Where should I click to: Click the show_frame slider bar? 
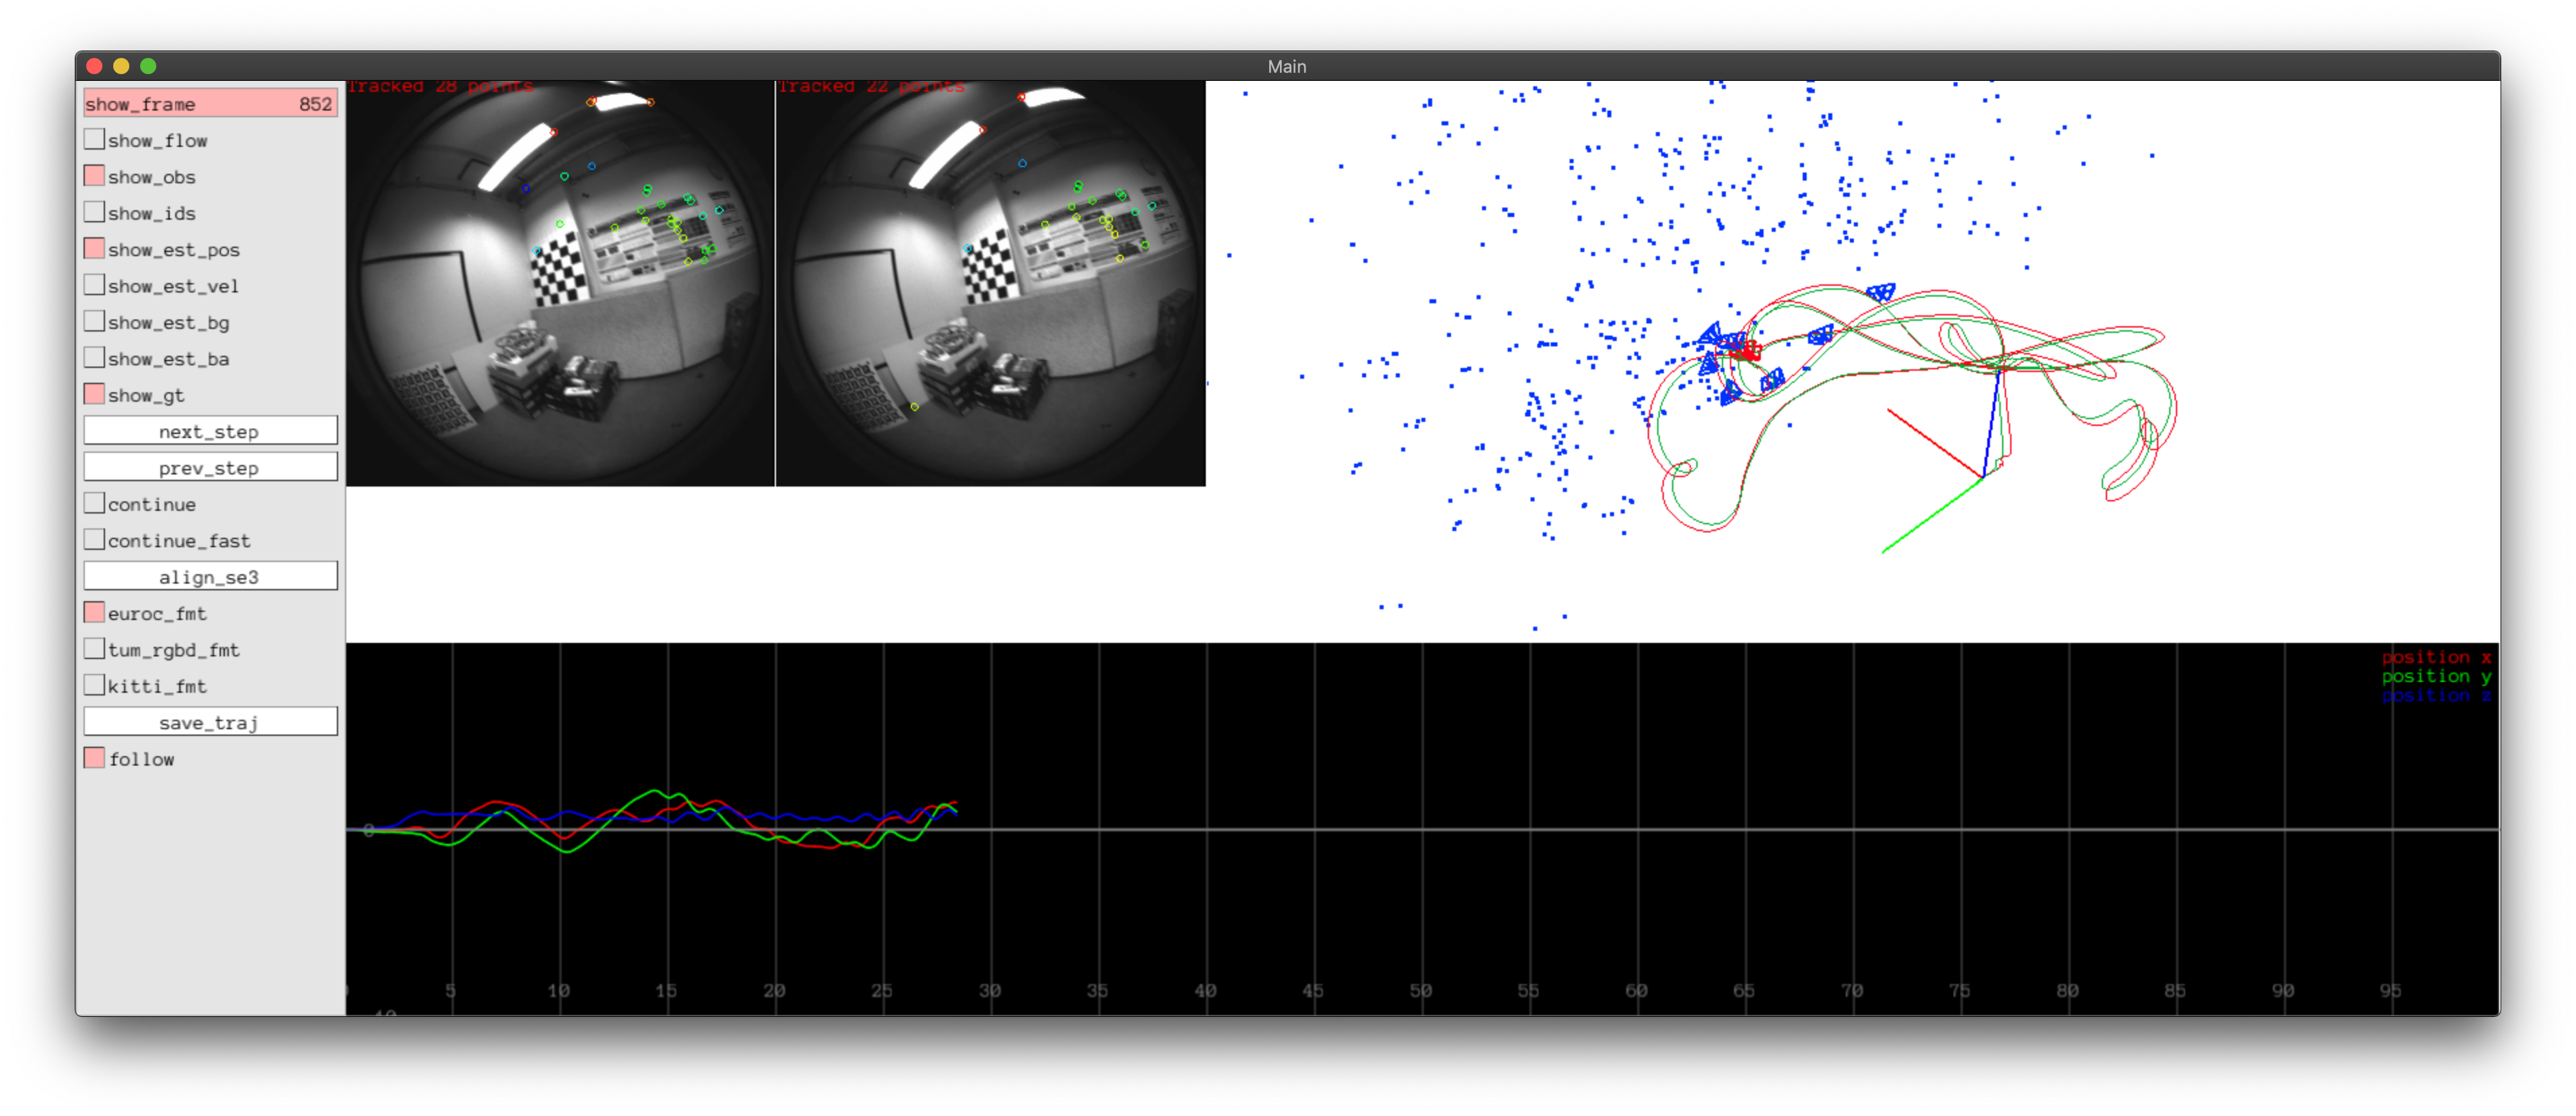coord(210,104)
